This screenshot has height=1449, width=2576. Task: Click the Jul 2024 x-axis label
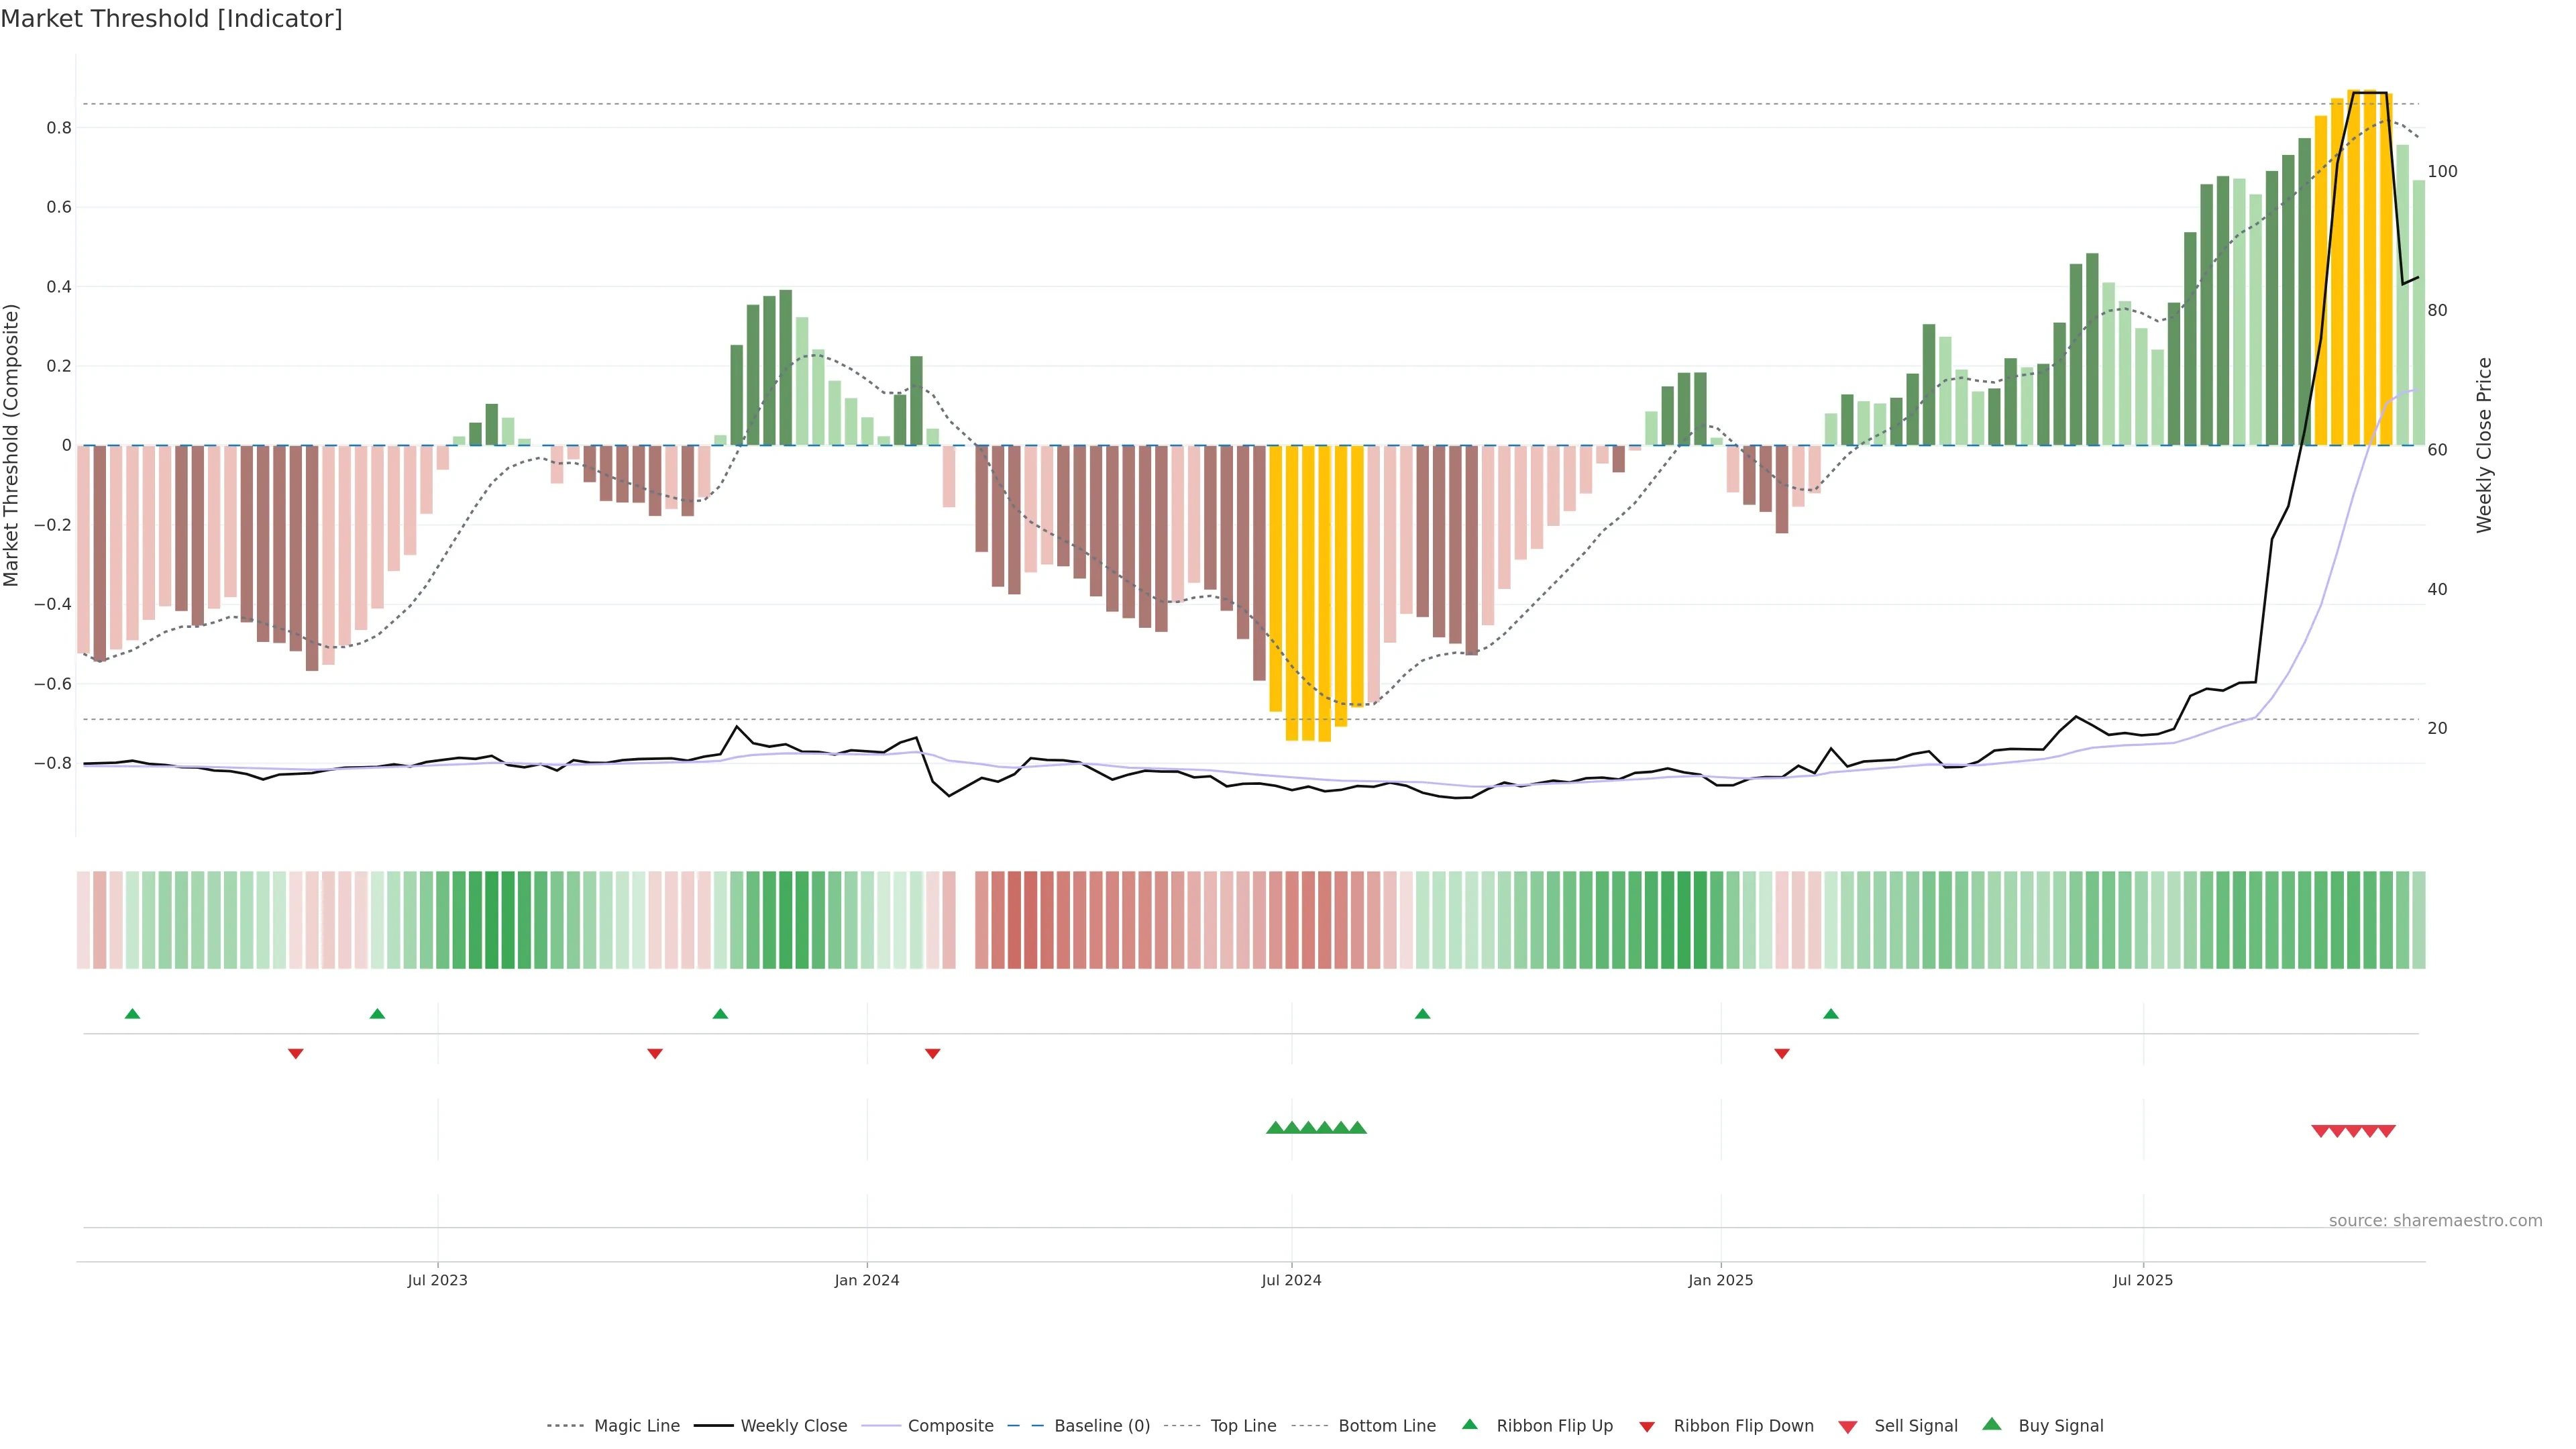(x=1291, y=1280)
